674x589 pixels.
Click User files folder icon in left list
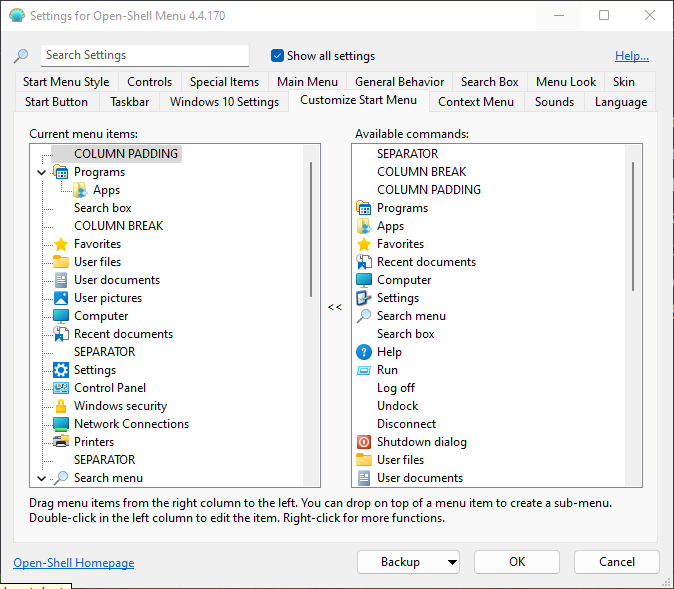tap(61, 262)
